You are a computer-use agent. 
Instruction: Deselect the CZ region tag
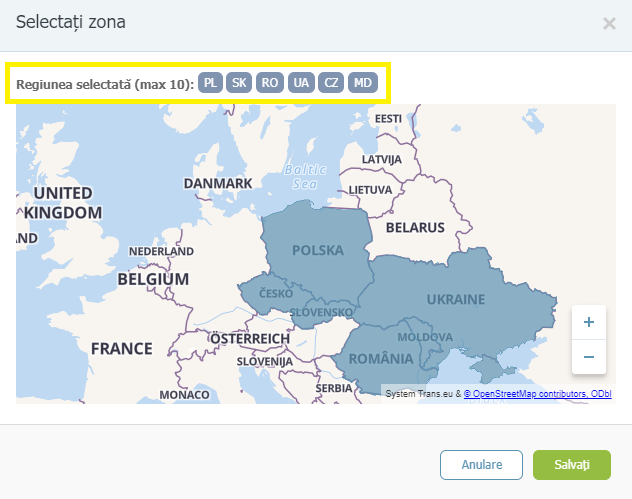(331, 83)
